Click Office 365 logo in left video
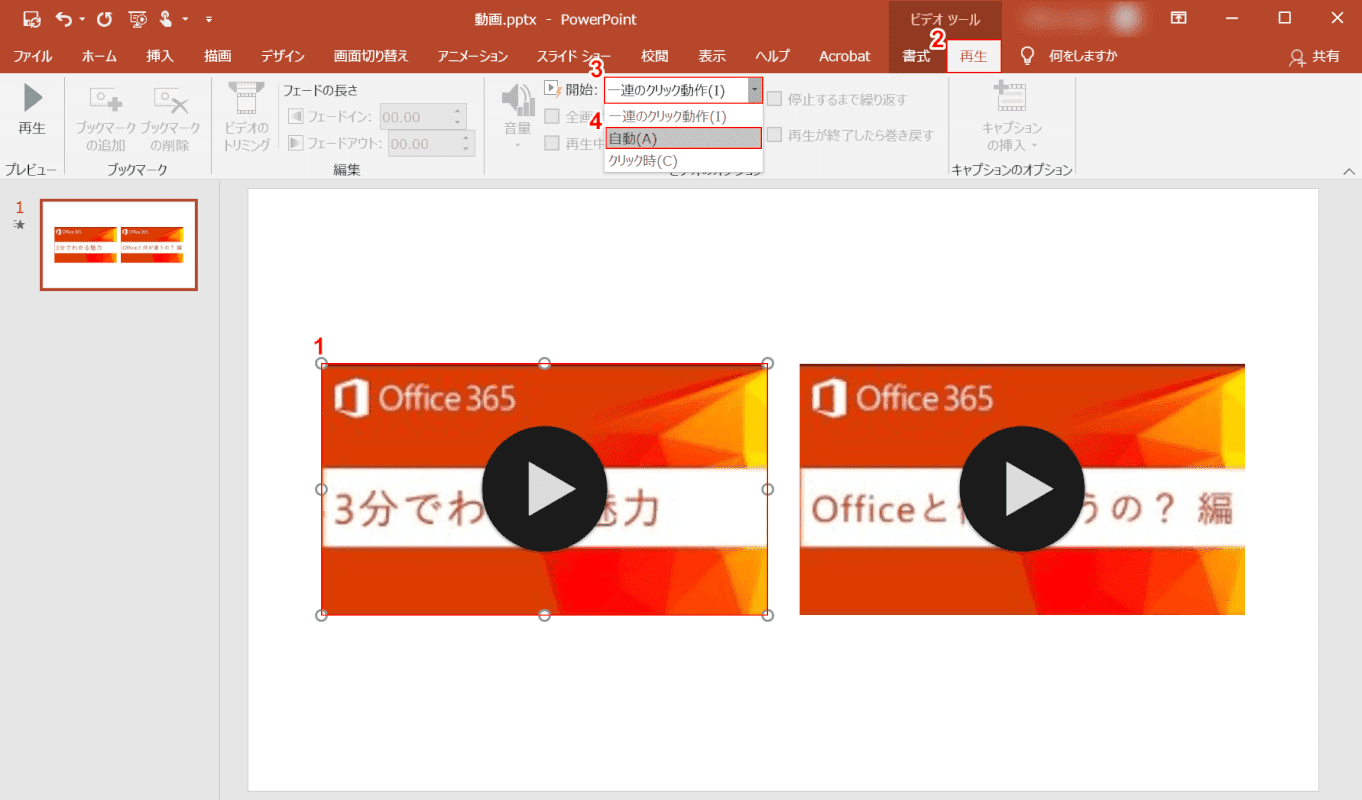1362x800 pixels. (x=425, y=398)
